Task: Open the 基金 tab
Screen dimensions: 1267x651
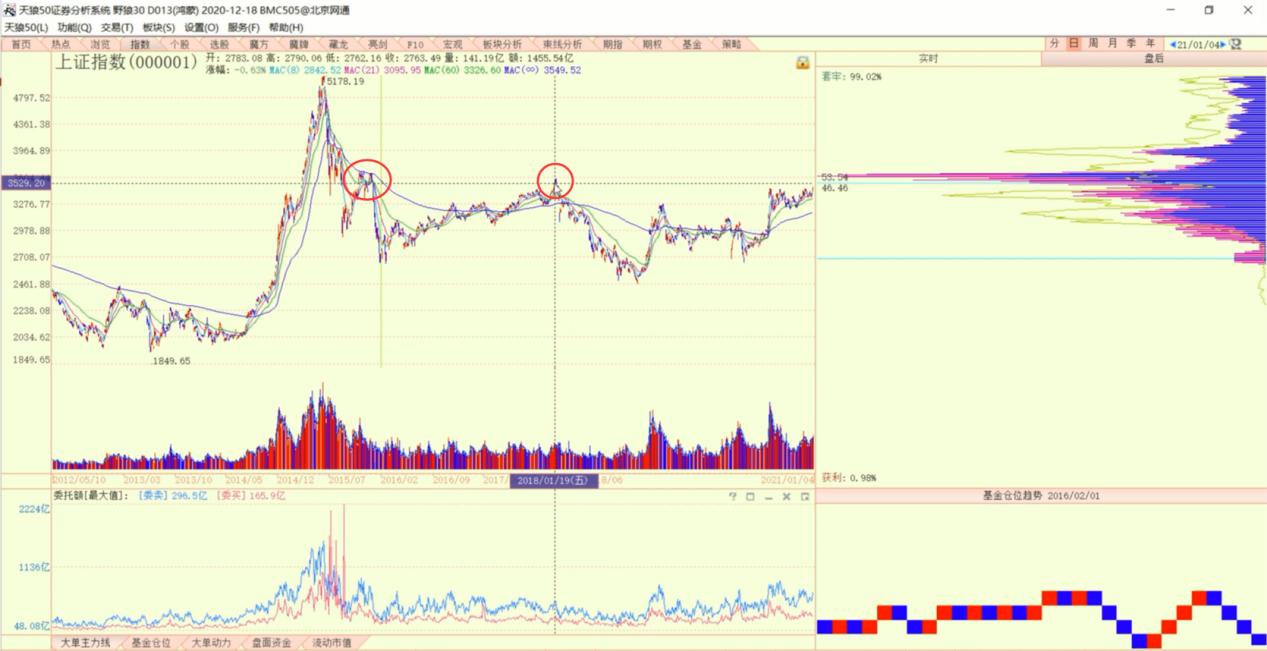Action: pos(691,44)
